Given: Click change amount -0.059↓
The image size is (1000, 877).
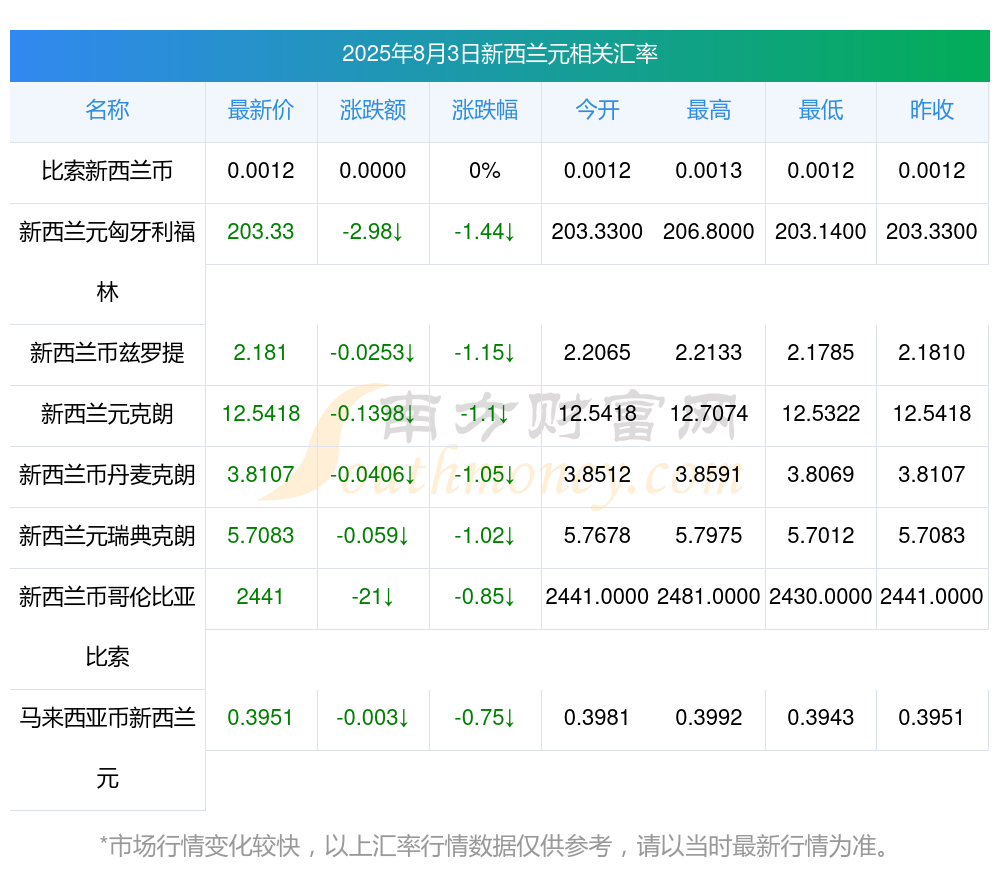Looking at the screenshot, I should click(x=372, y=535).
